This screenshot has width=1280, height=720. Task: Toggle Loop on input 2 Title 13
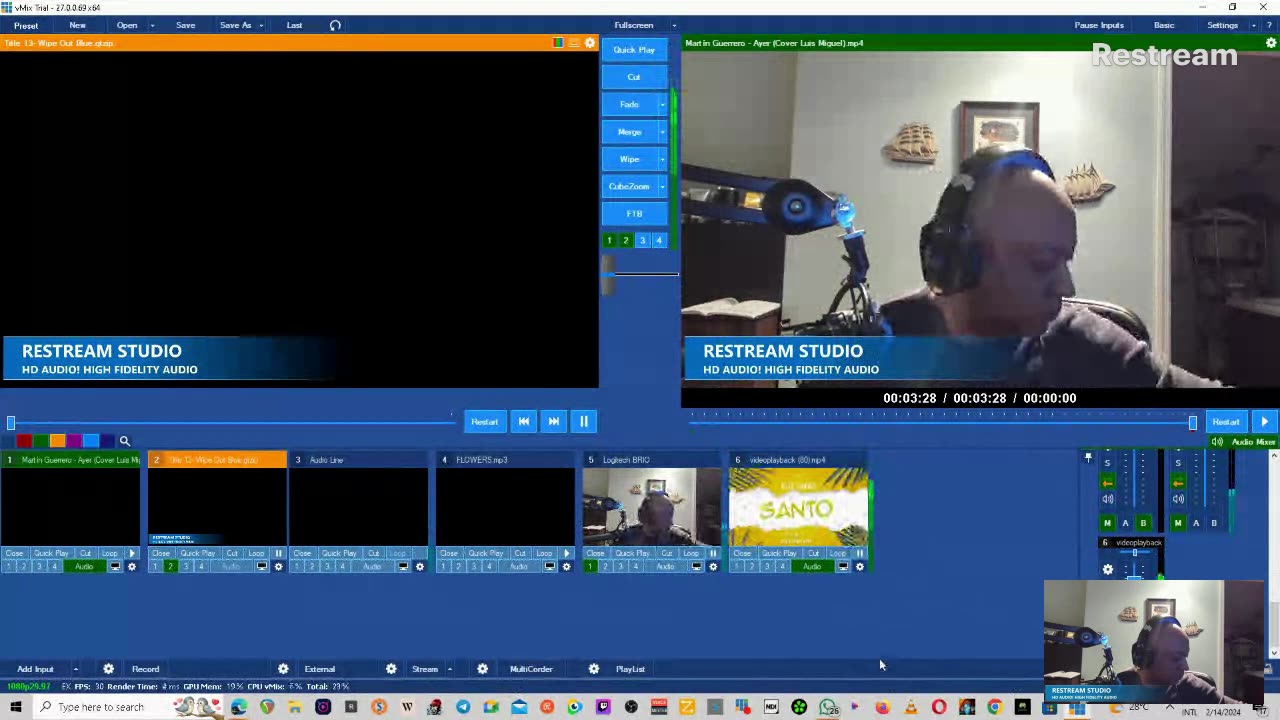[256, 553]
